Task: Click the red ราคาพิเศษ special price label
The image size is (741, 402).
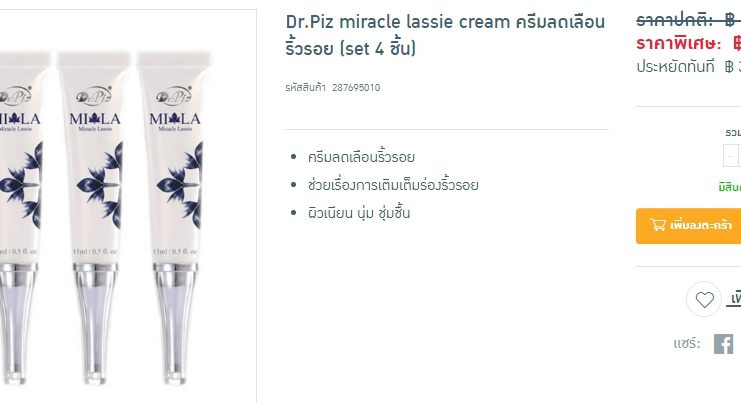Action: click(x=679, y=43)
